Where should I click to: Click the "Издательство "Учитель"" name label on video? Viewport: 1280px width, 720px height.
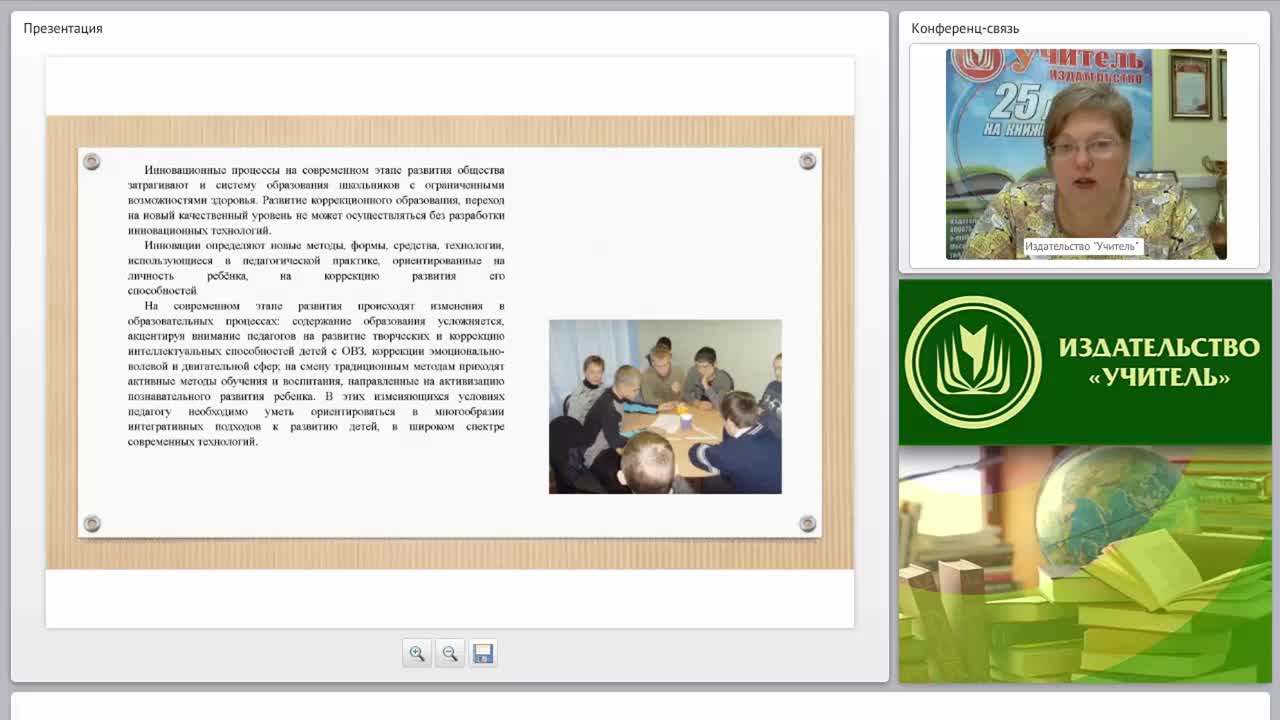(1082, 246)
